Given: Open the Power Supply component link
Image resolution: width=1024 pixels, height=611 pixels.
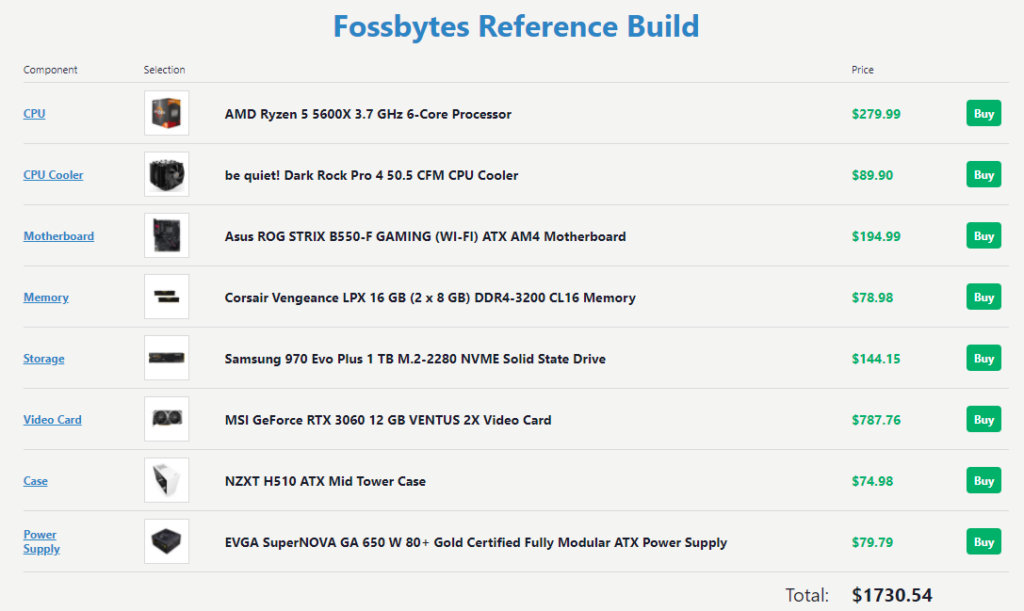Looking at the screenshot, I should (x=40, y=541).
